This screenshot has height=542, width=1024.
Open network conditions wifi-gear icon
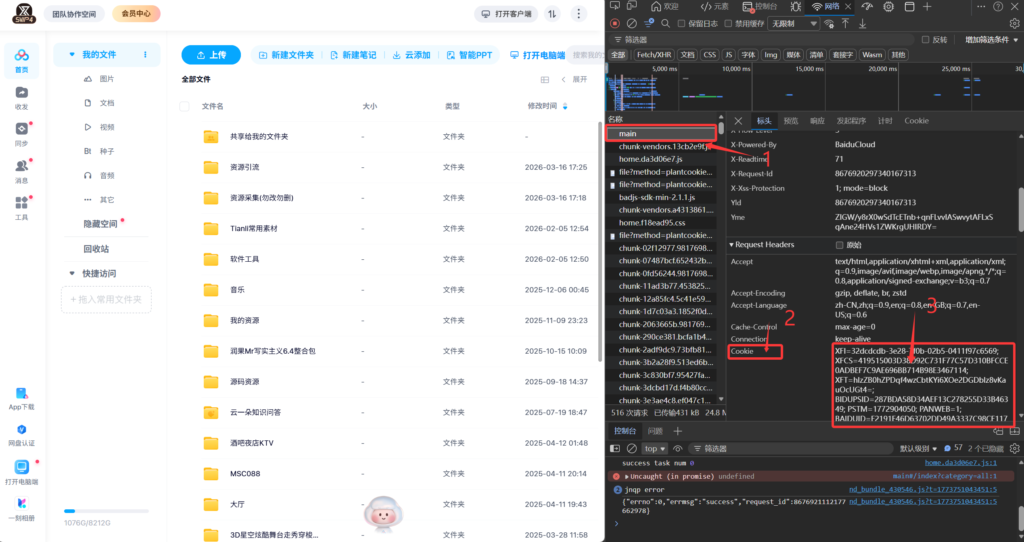[x=829, y=24]
